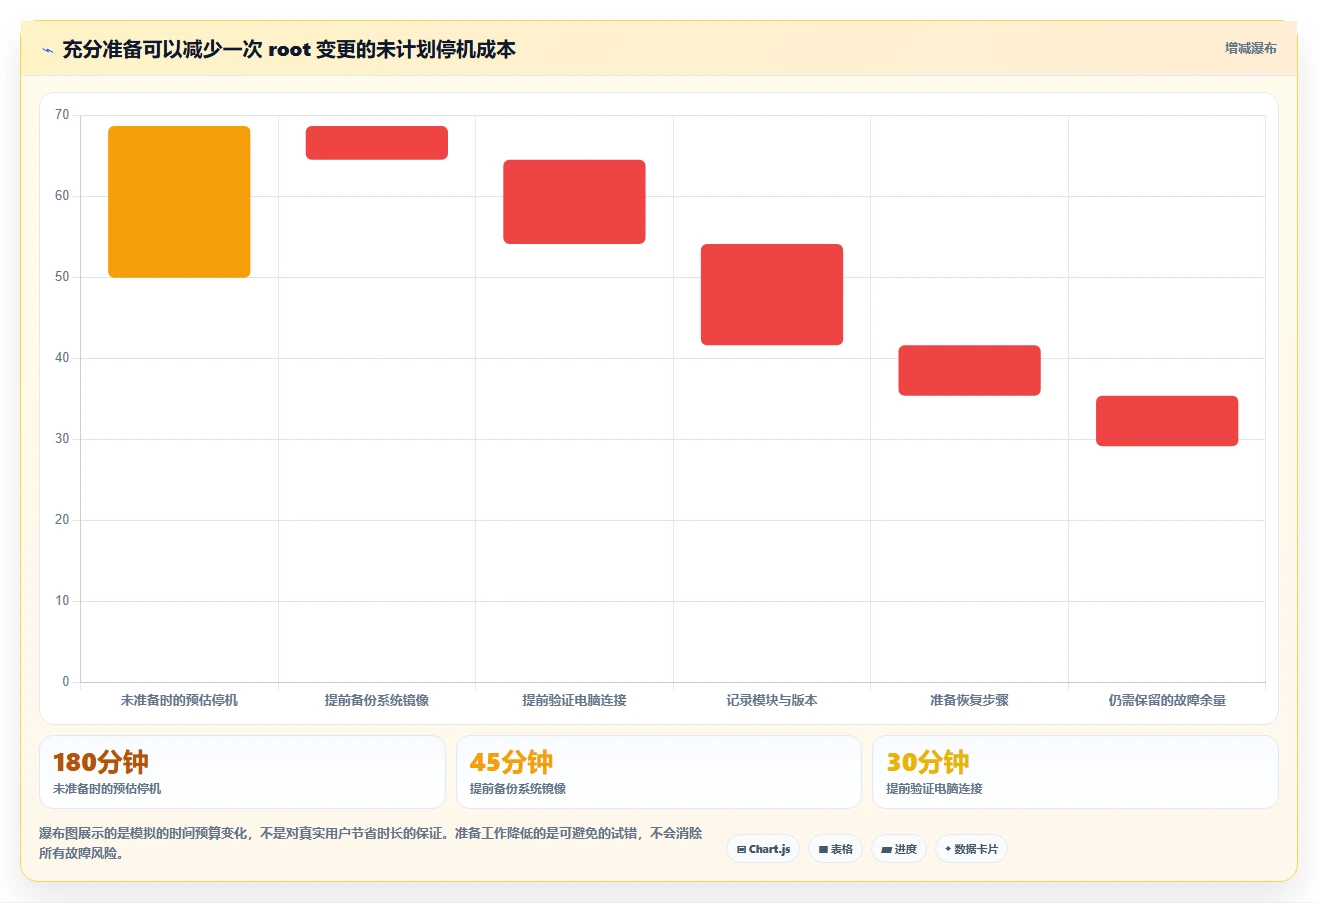Click the y-axis value 70

[x=62, y=115]
